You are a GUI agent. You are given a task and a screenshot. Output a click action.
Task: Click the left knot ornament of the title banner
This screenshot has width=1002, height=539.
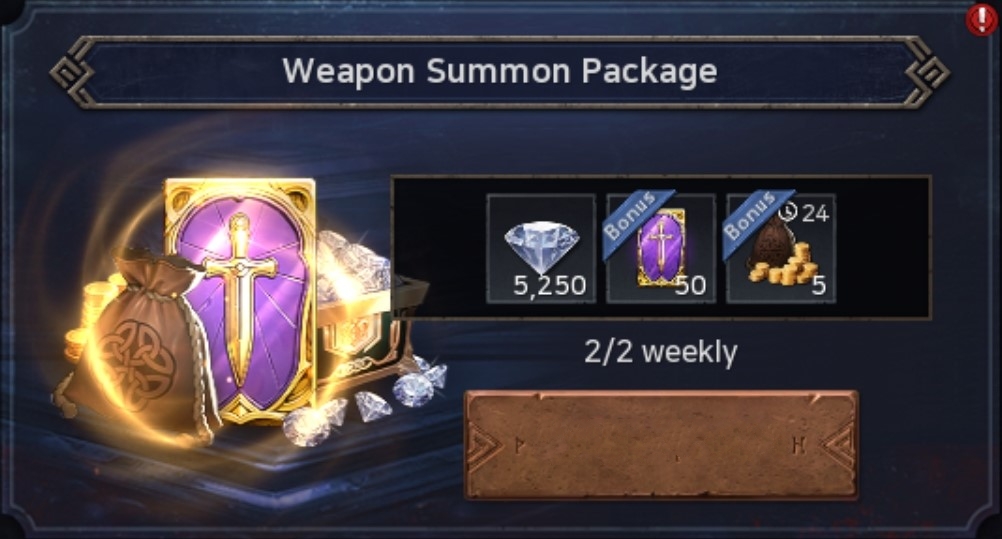coord(72,72)
